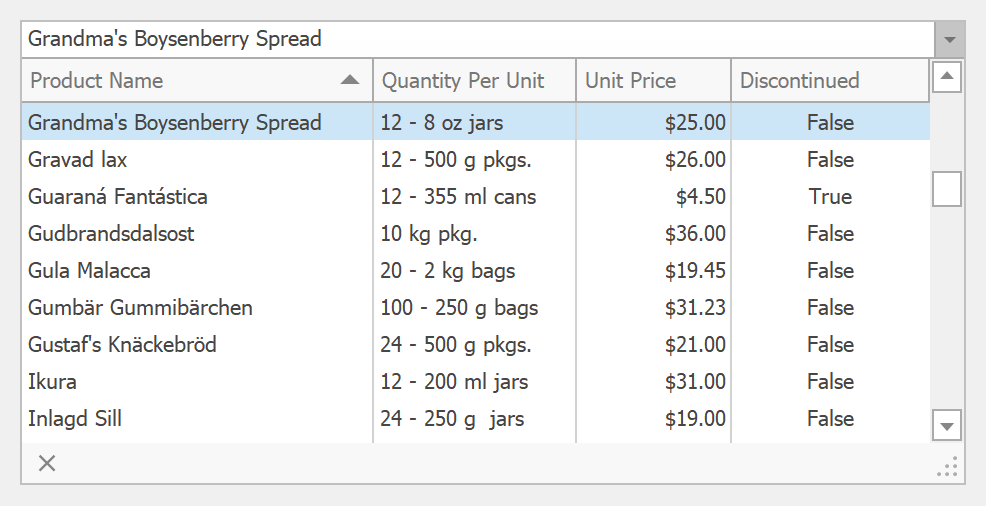Click the resize grip in popup corner
986x506 pixels.
(948, 466)
